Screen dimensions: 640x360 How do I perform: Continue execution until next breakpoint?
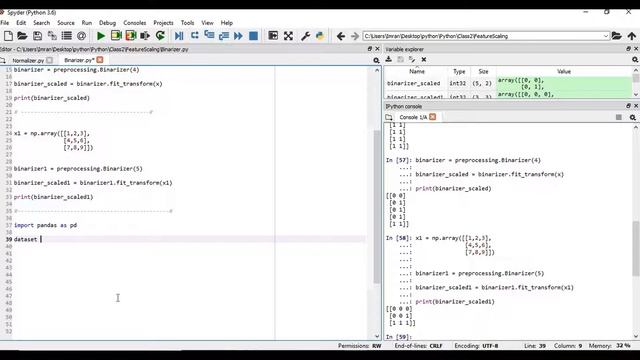(x=238, y=36)
